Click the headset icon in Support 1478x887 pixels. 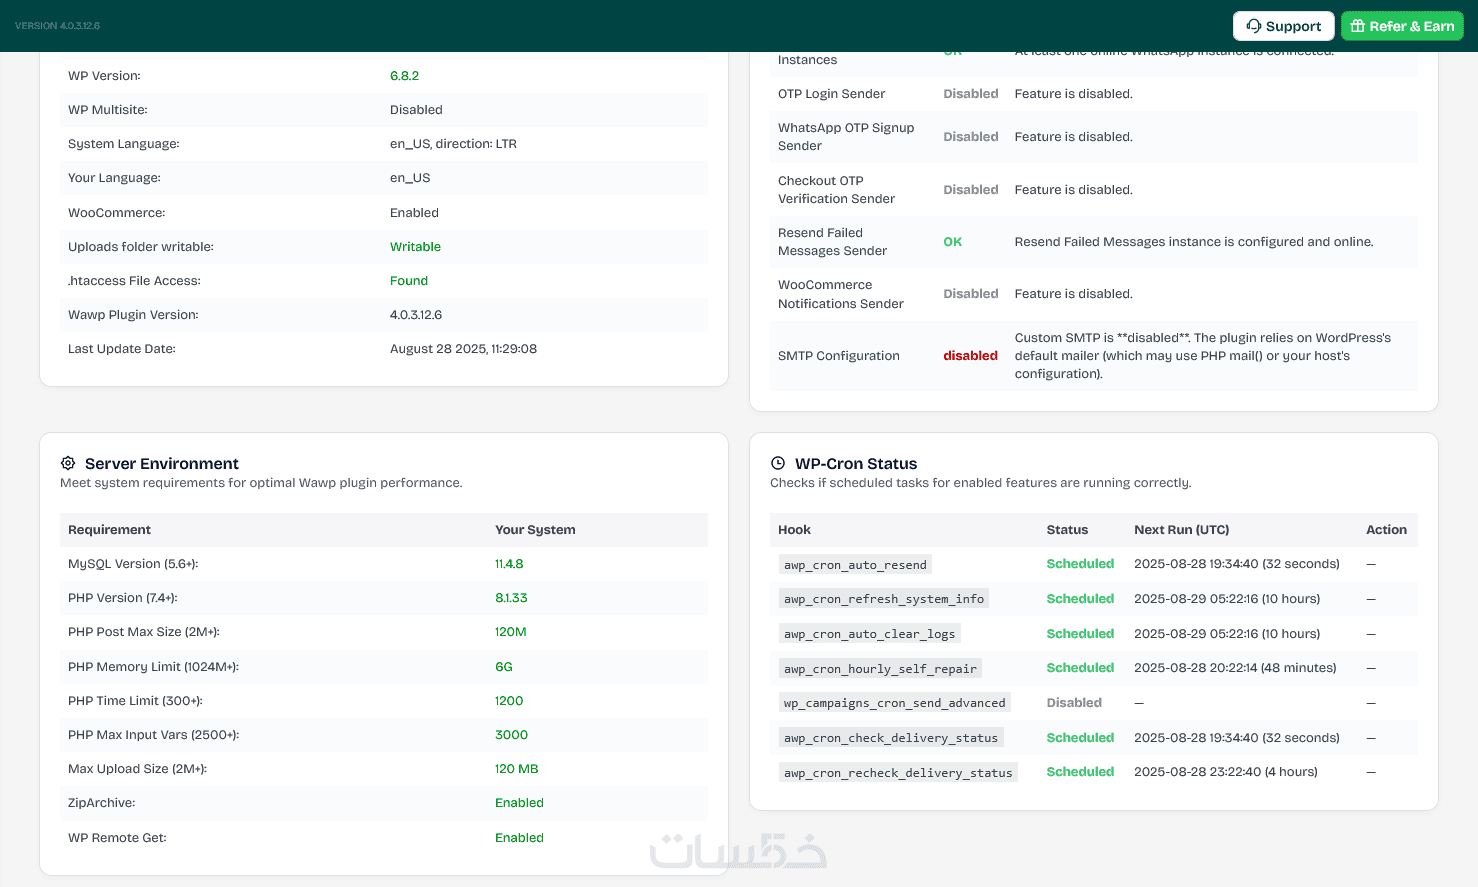[x=1253, y=26]
